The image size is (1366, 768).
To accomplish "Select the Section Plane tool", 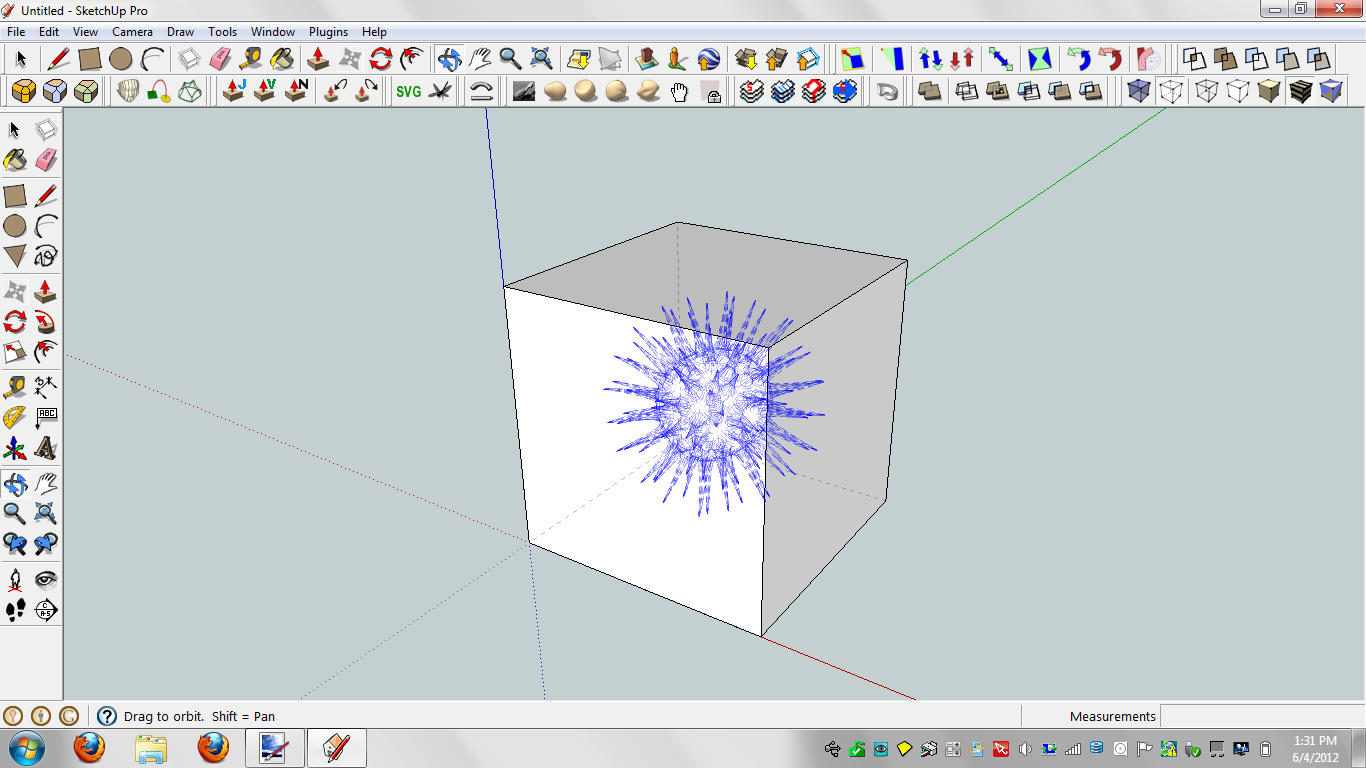I will (x=45, y=609).
